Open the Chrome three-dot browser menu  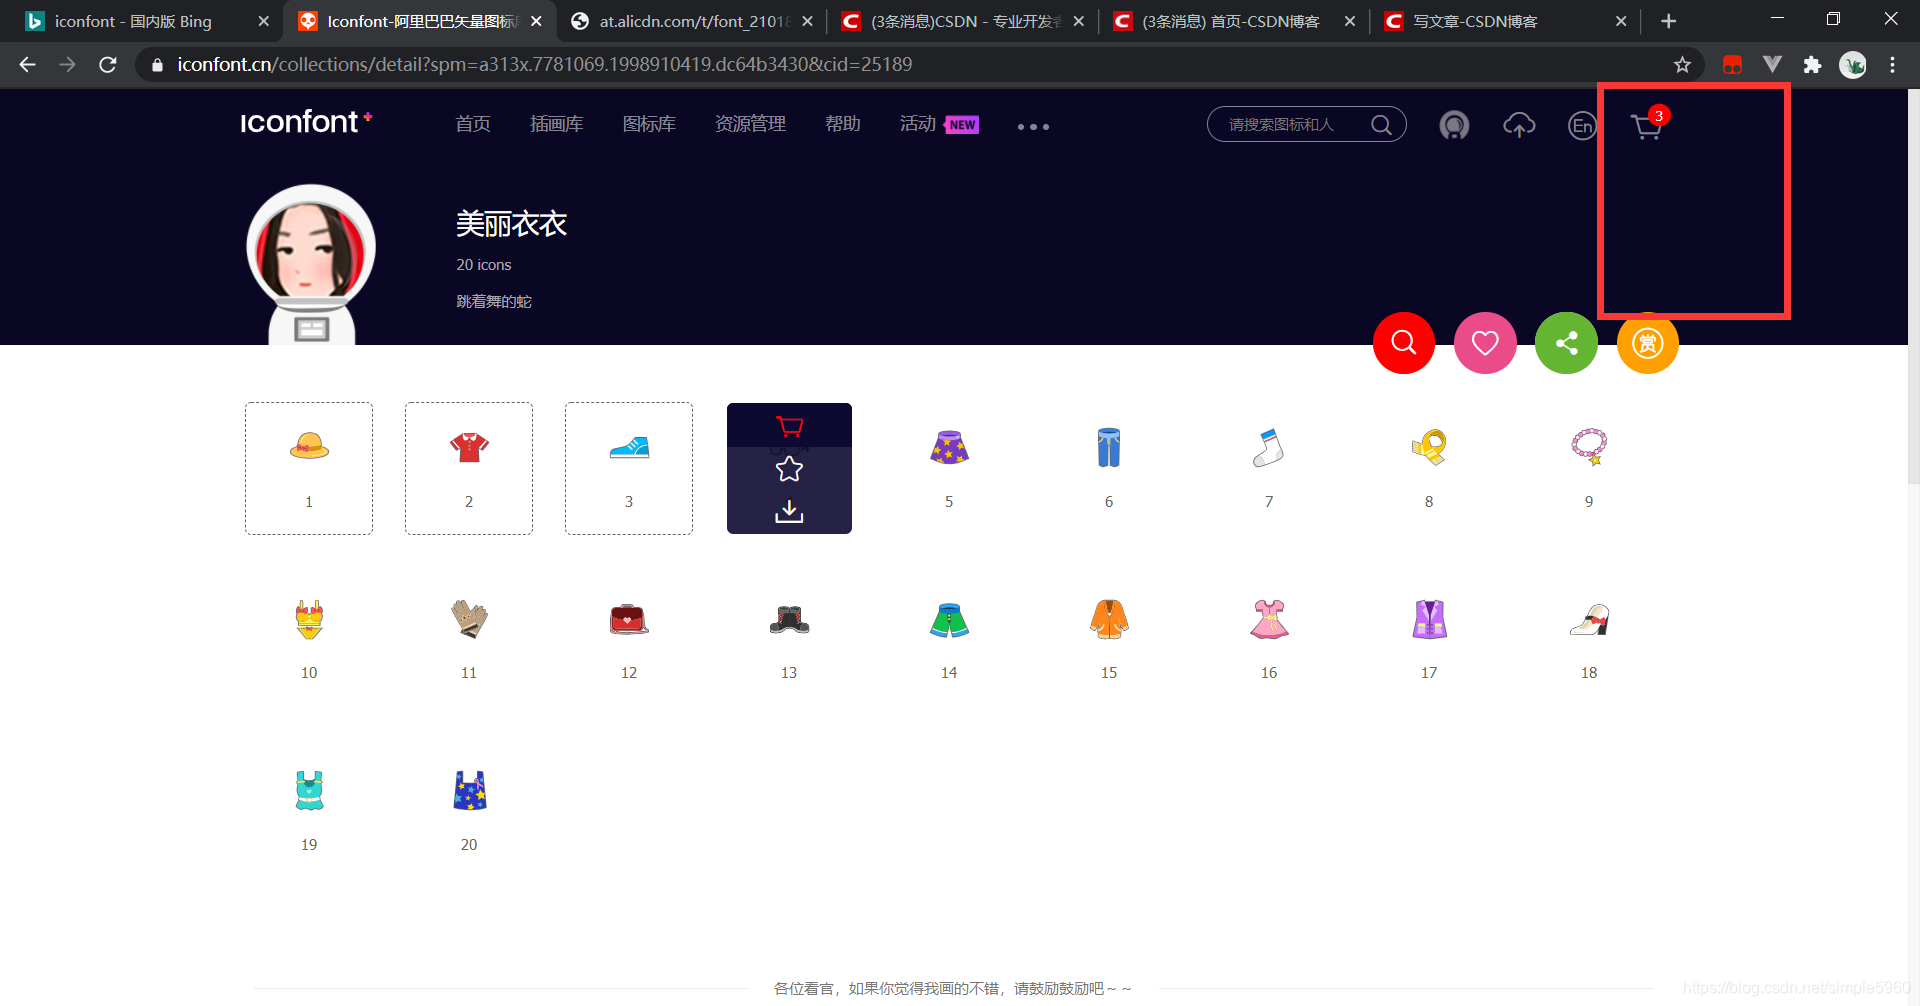click(1892, 64)
